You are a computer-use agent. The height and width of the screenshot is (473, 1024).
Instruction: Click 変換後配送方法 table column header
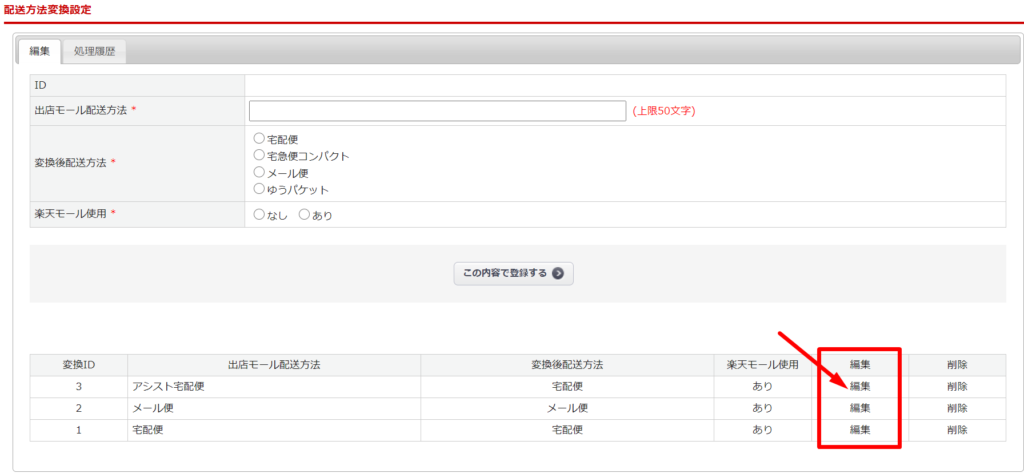(x=567, y=365)
